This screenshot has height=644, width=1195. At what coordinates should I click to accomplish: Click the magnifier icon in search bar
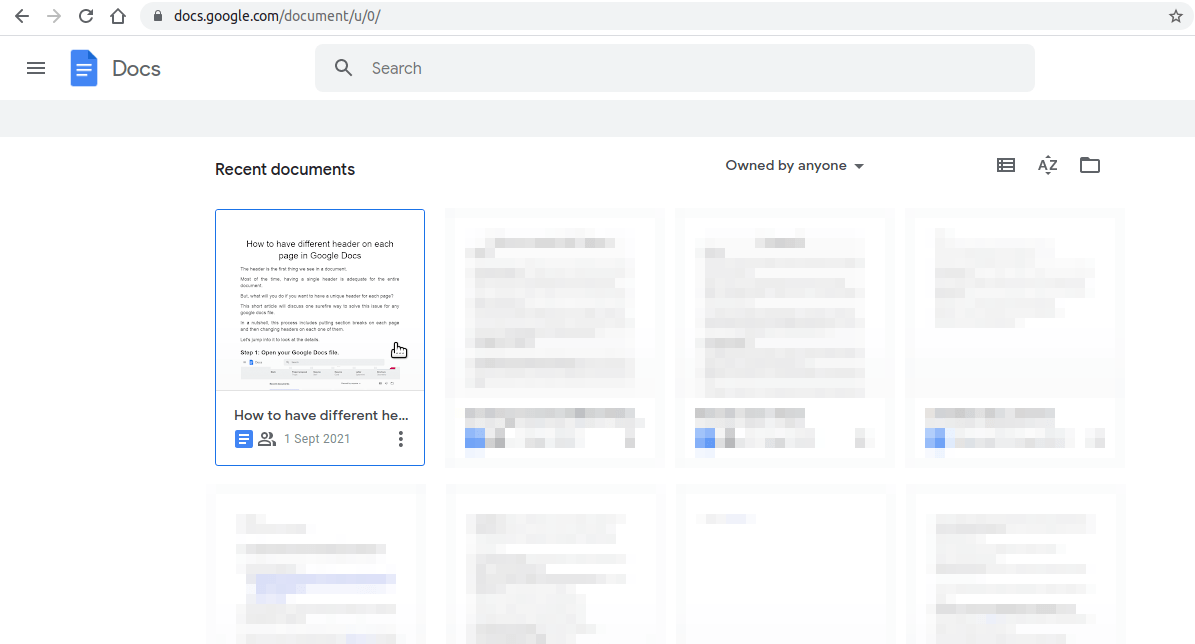click(x=344, y=68)
